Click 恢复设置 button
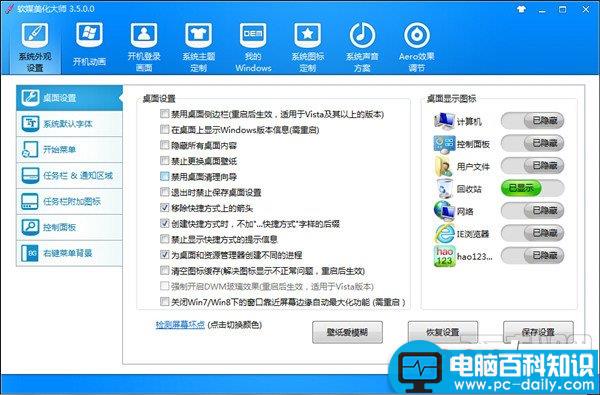 (x=443, y=332)
